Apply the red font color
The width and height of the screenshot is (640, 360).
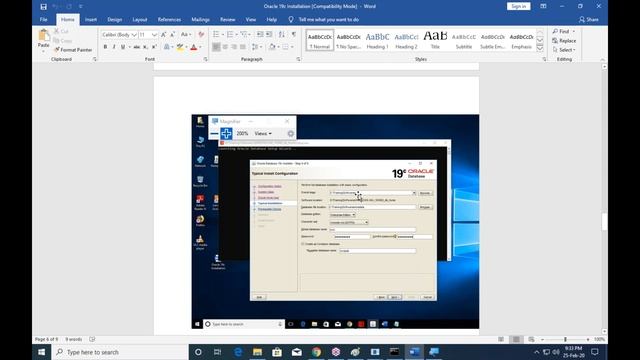(194, 47)
